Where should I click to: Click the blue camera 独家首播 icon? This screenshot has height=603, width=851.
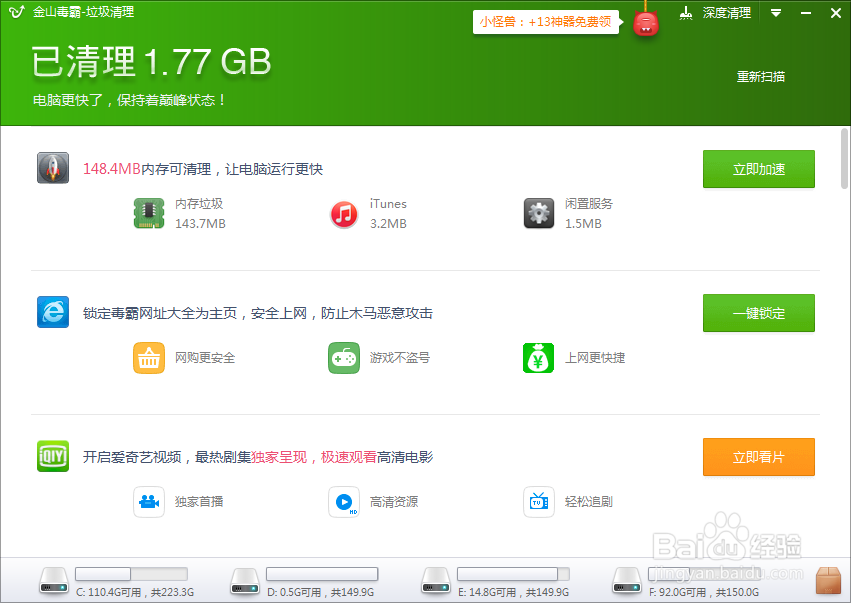tap(149, 502)
